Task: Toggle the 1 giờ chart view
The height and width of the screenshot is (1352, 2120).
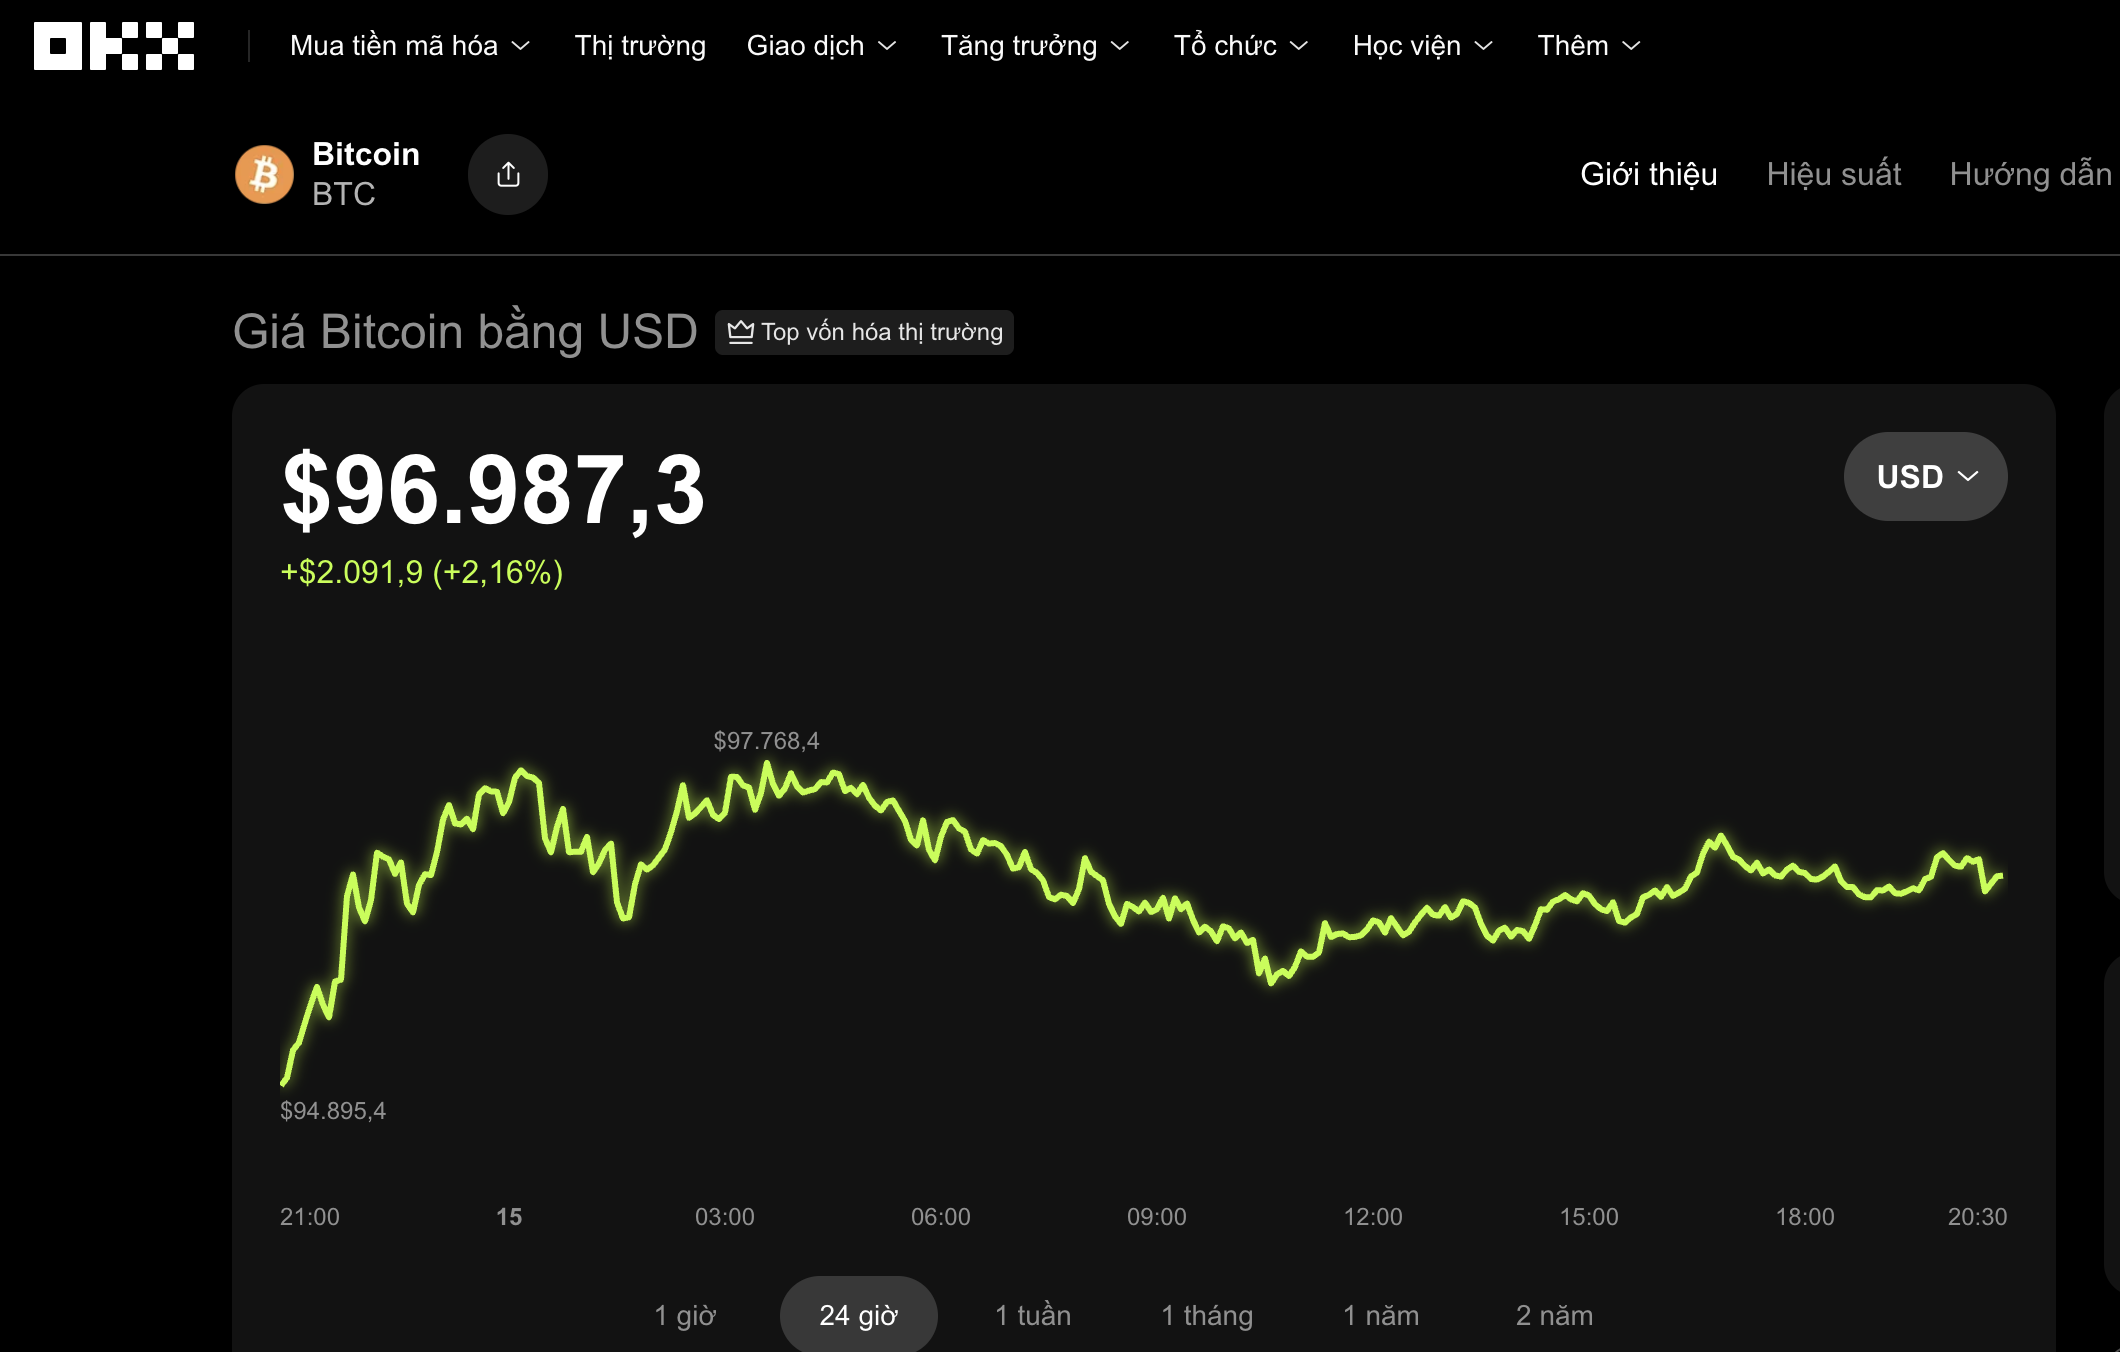Action: click(x=686, y=1315)
